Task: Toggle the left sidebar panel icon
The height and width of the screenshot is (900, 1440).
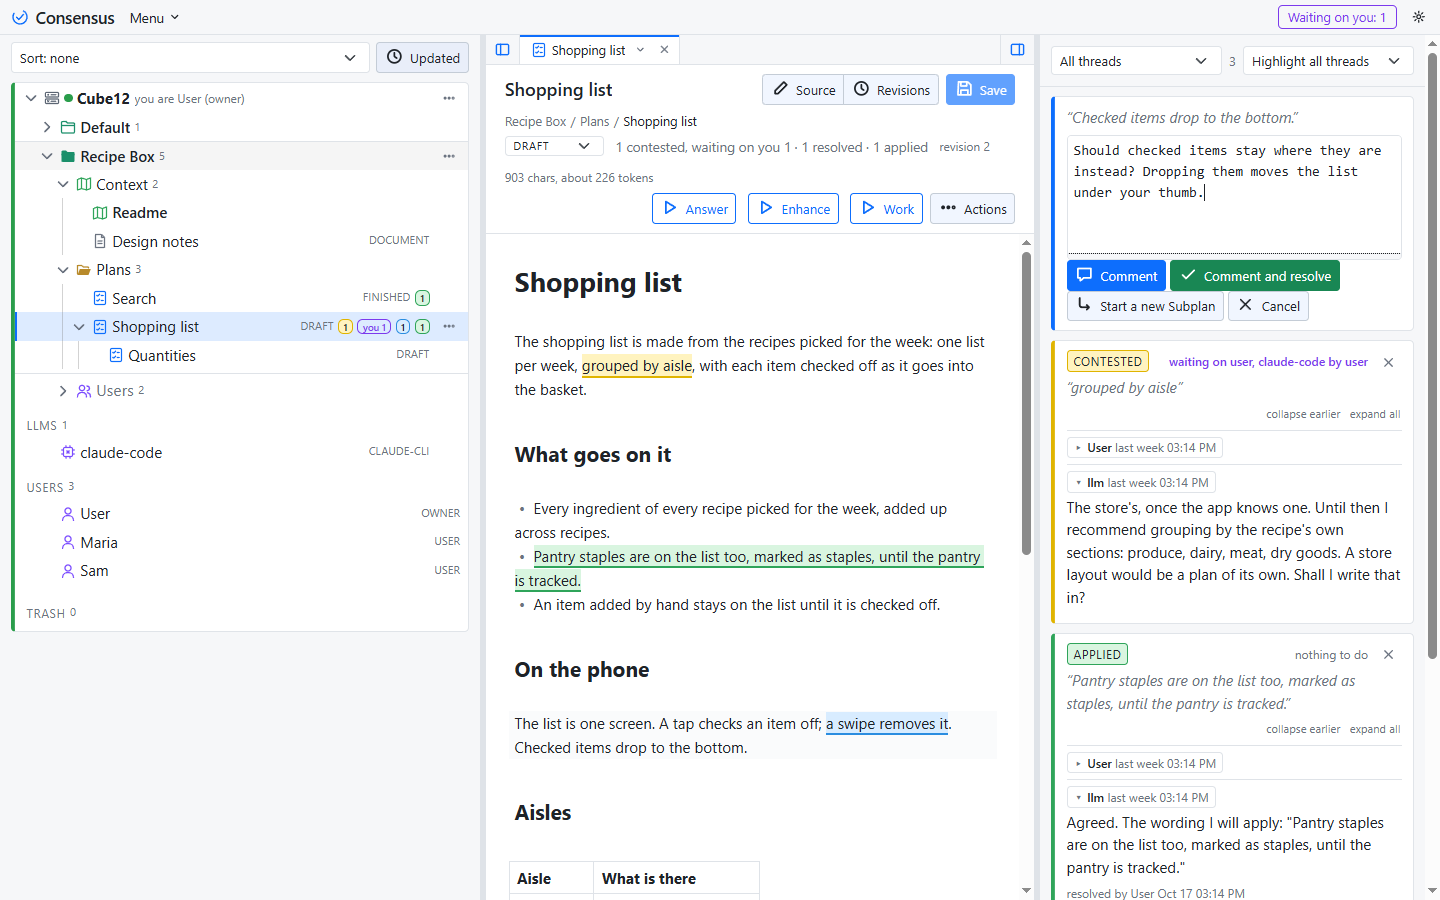Action: 503,50
